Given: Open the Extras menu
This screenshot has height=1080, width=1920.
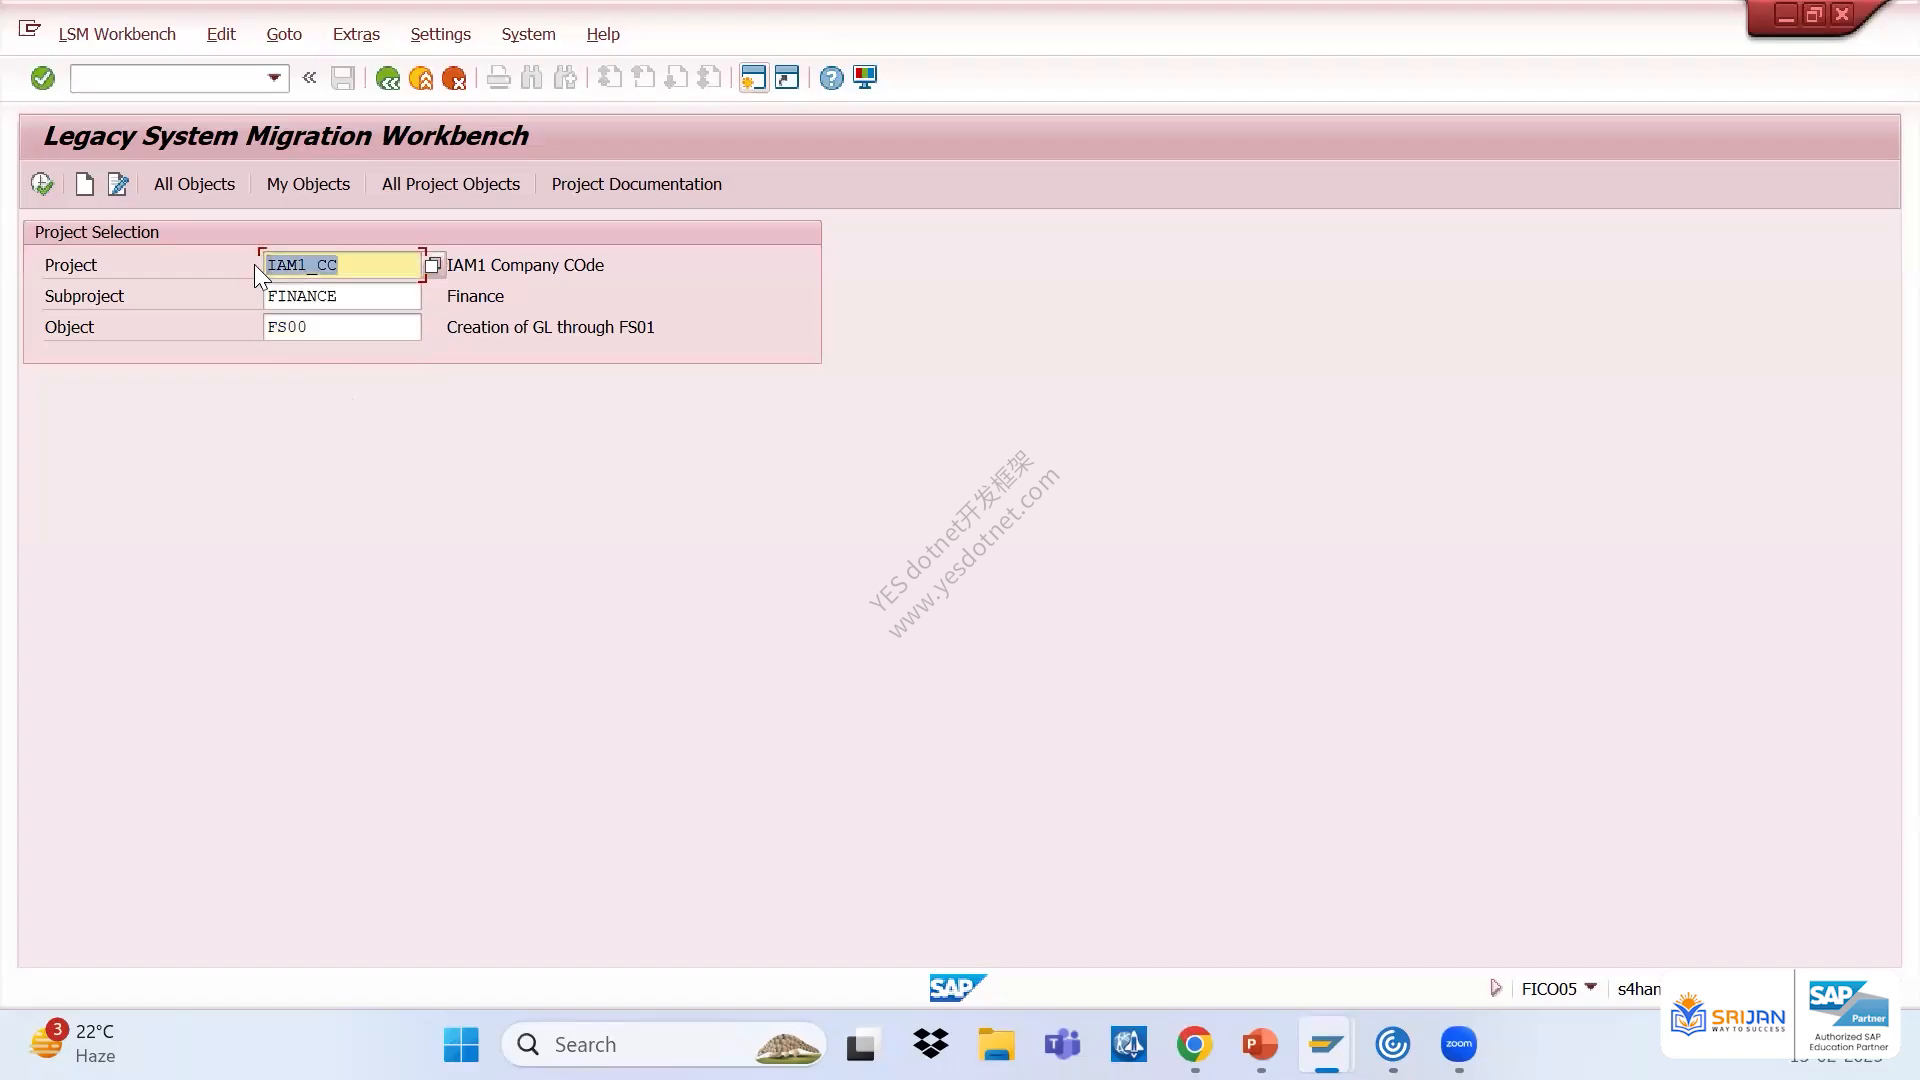Looking at the screenshot, I should tap(356, 34).
